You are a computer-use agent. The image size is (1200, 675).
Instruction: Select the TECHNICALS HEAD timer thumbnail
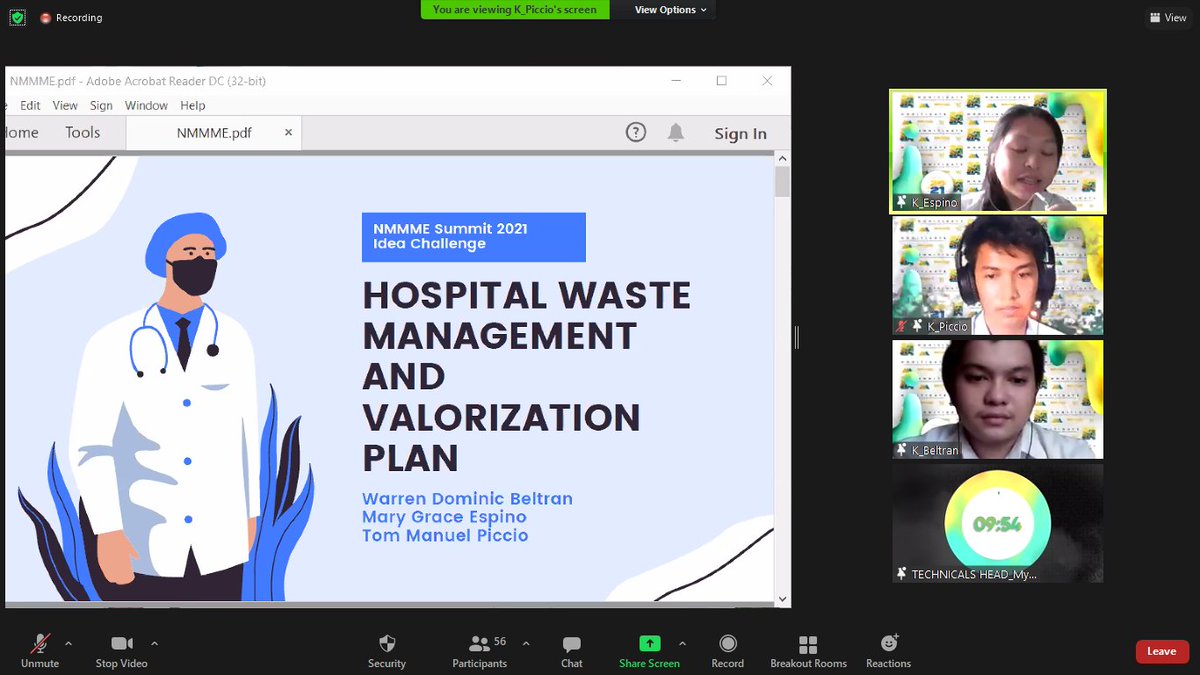point(998,523)
